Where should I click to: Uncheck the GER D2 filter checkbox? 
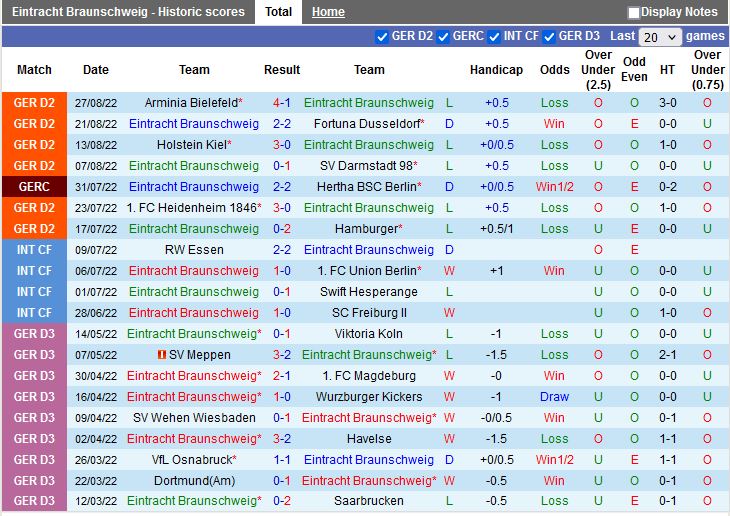pos(382,37)
